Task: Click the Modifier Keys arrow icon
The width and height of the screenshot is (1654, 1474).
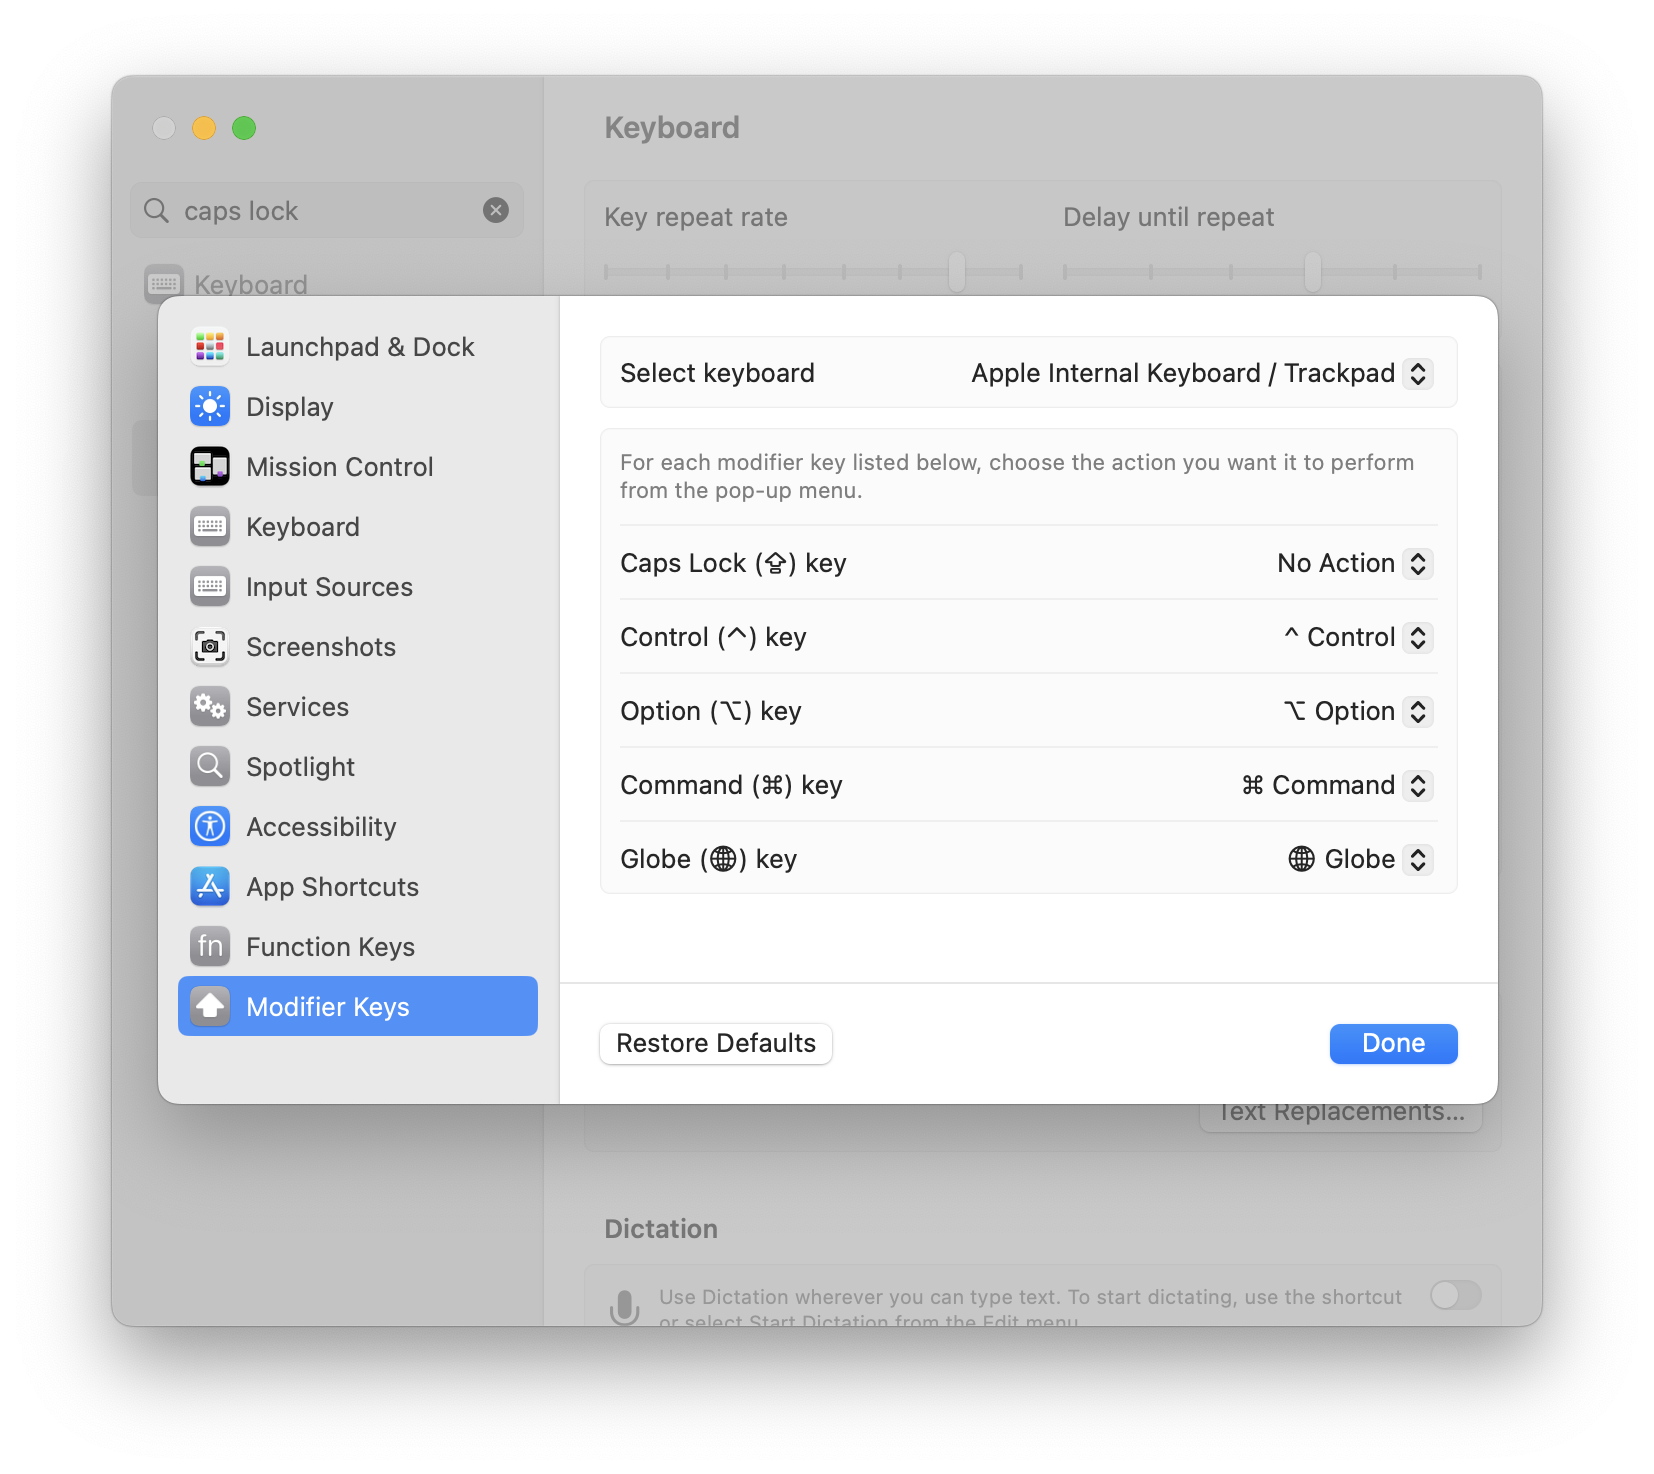Action: pyautogui.click(x=210, y=1007)
